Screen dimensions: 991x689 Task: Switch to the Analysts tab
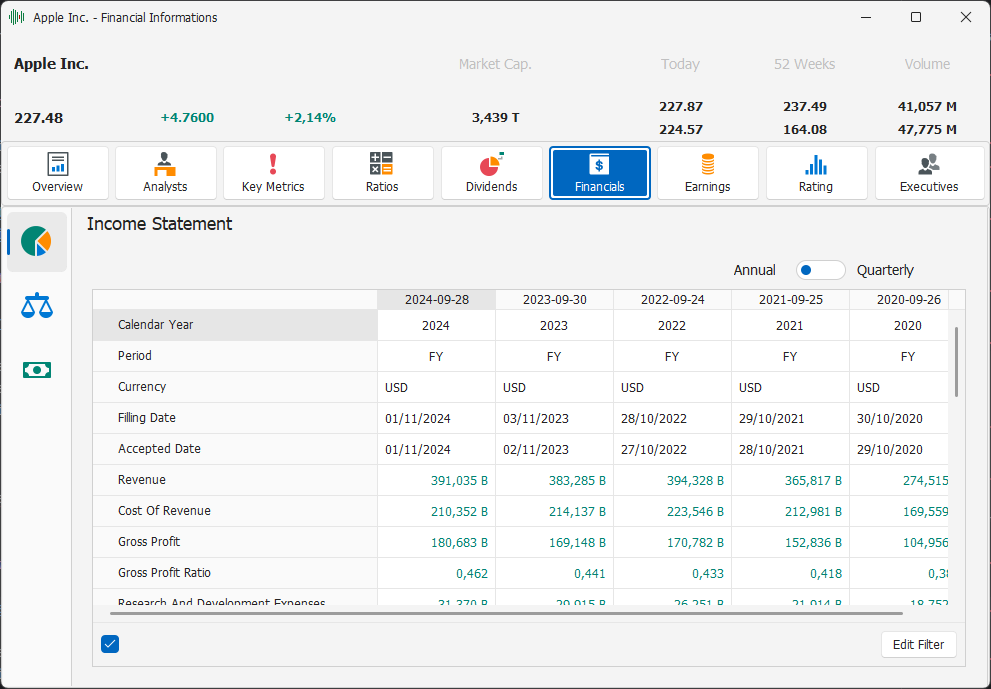[166, 173]
